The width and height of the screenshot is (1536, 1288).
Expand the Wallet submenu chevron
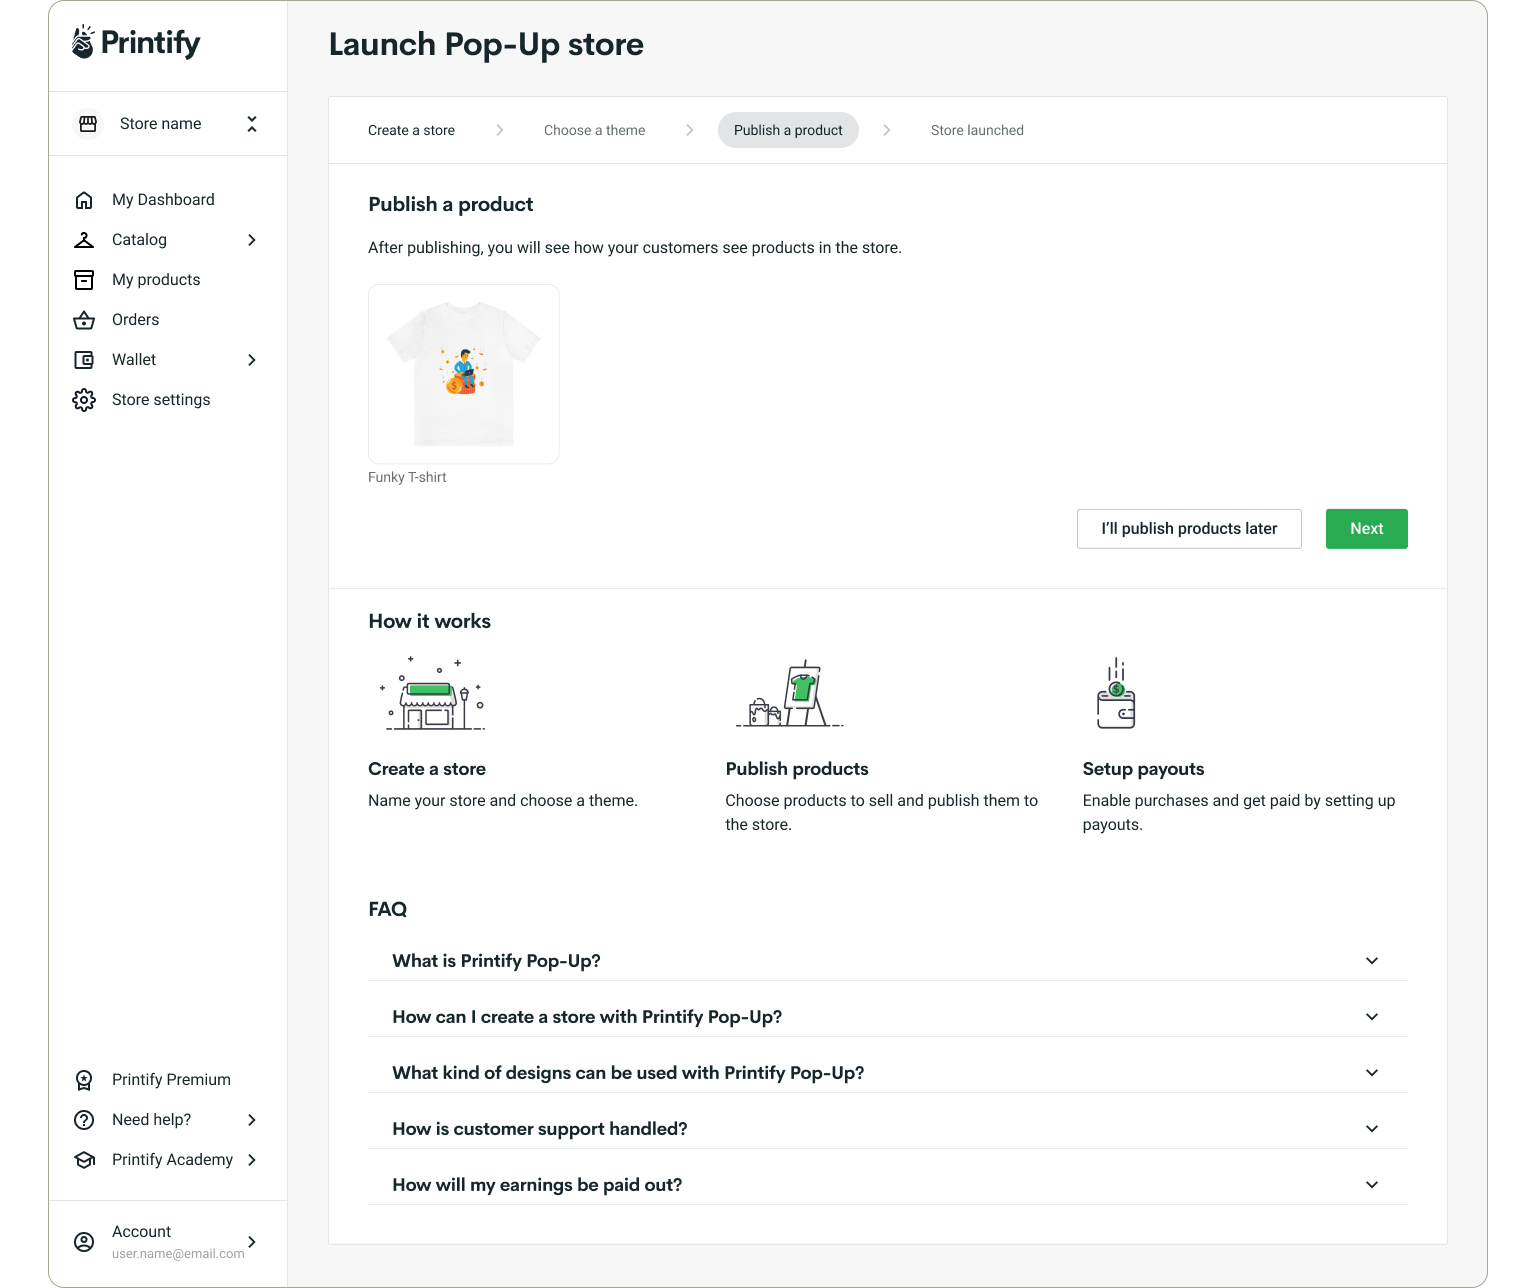click(252, 360)
